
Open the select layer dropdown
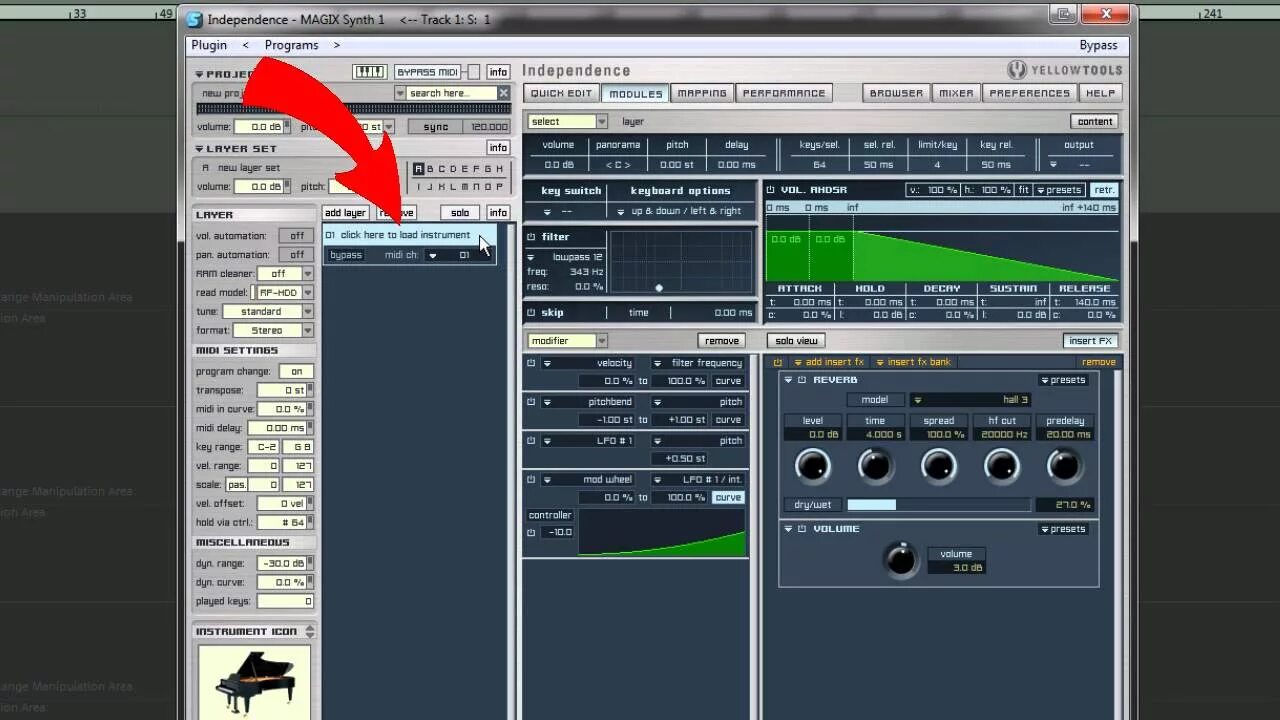pyautogui.click(x=567, y=121)
